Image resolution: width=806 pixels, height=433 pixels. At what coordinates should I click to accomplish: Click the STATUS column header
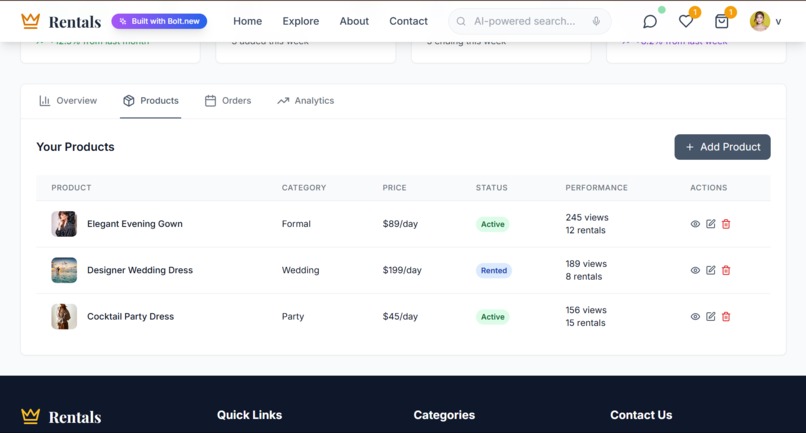tap(491, 188)
